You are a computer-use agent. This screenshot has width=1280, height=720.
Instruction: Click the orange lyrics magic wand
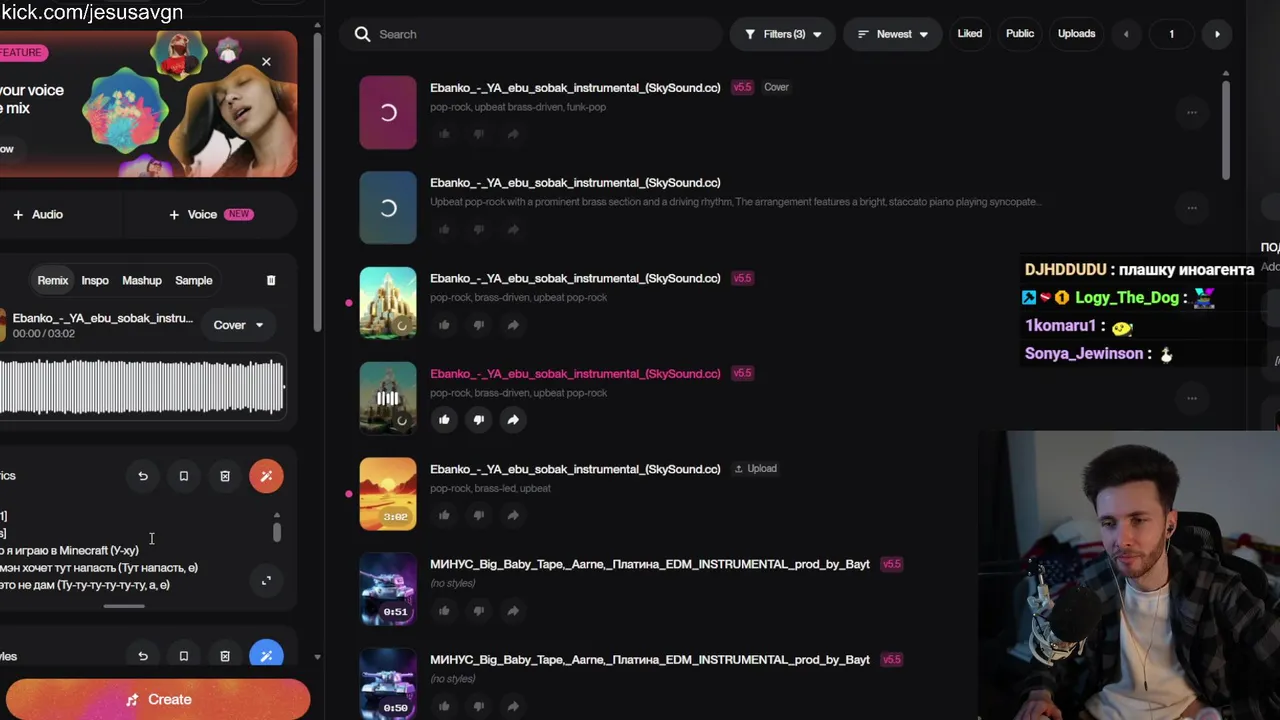(x=266, y=476)
